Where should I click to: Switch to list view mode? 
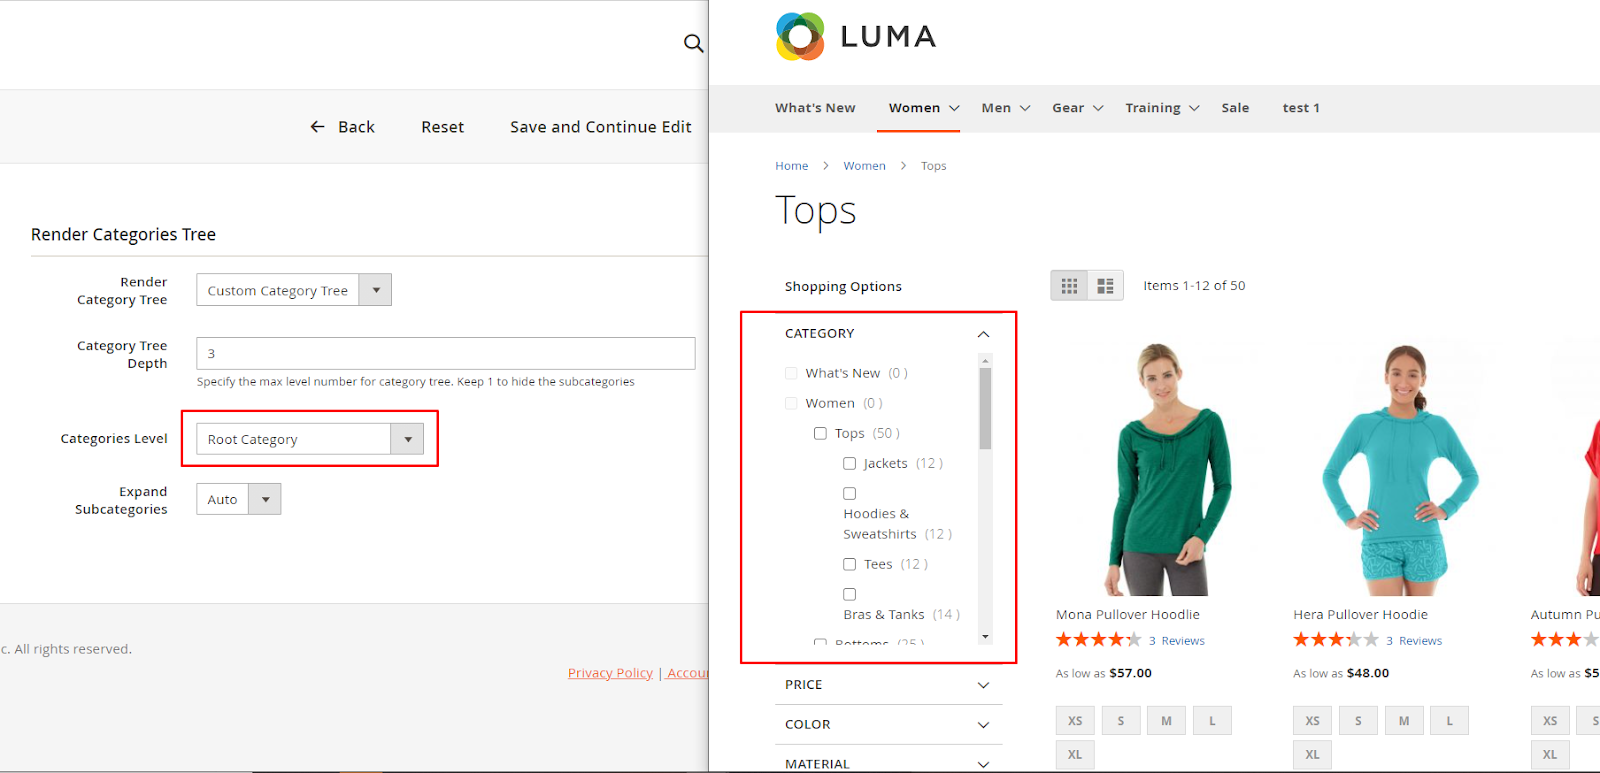1105,286
